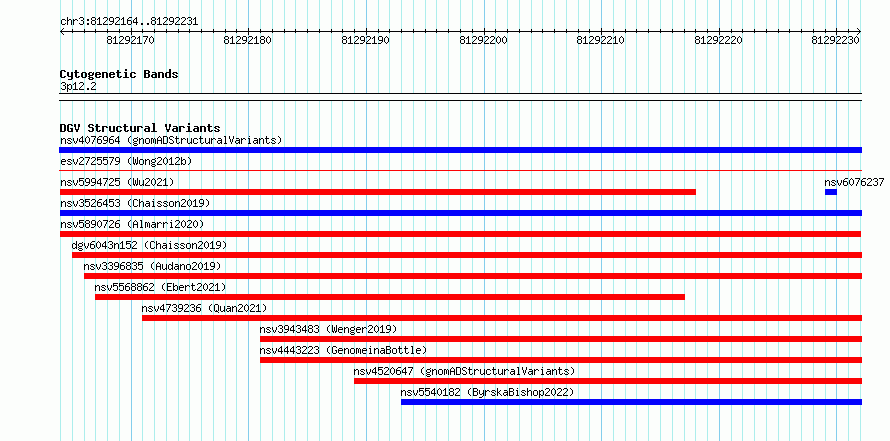Open the nsv5994725 (Wu2021) label
This screenshot has height=441, width=890.
[x=117, y=182]
